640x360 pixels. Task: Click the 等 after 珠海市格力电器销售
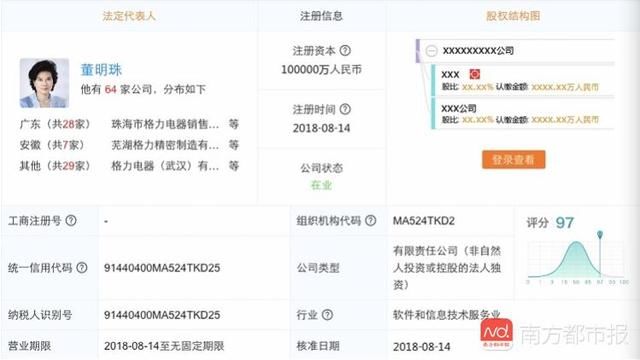click(x=233, y=124)
